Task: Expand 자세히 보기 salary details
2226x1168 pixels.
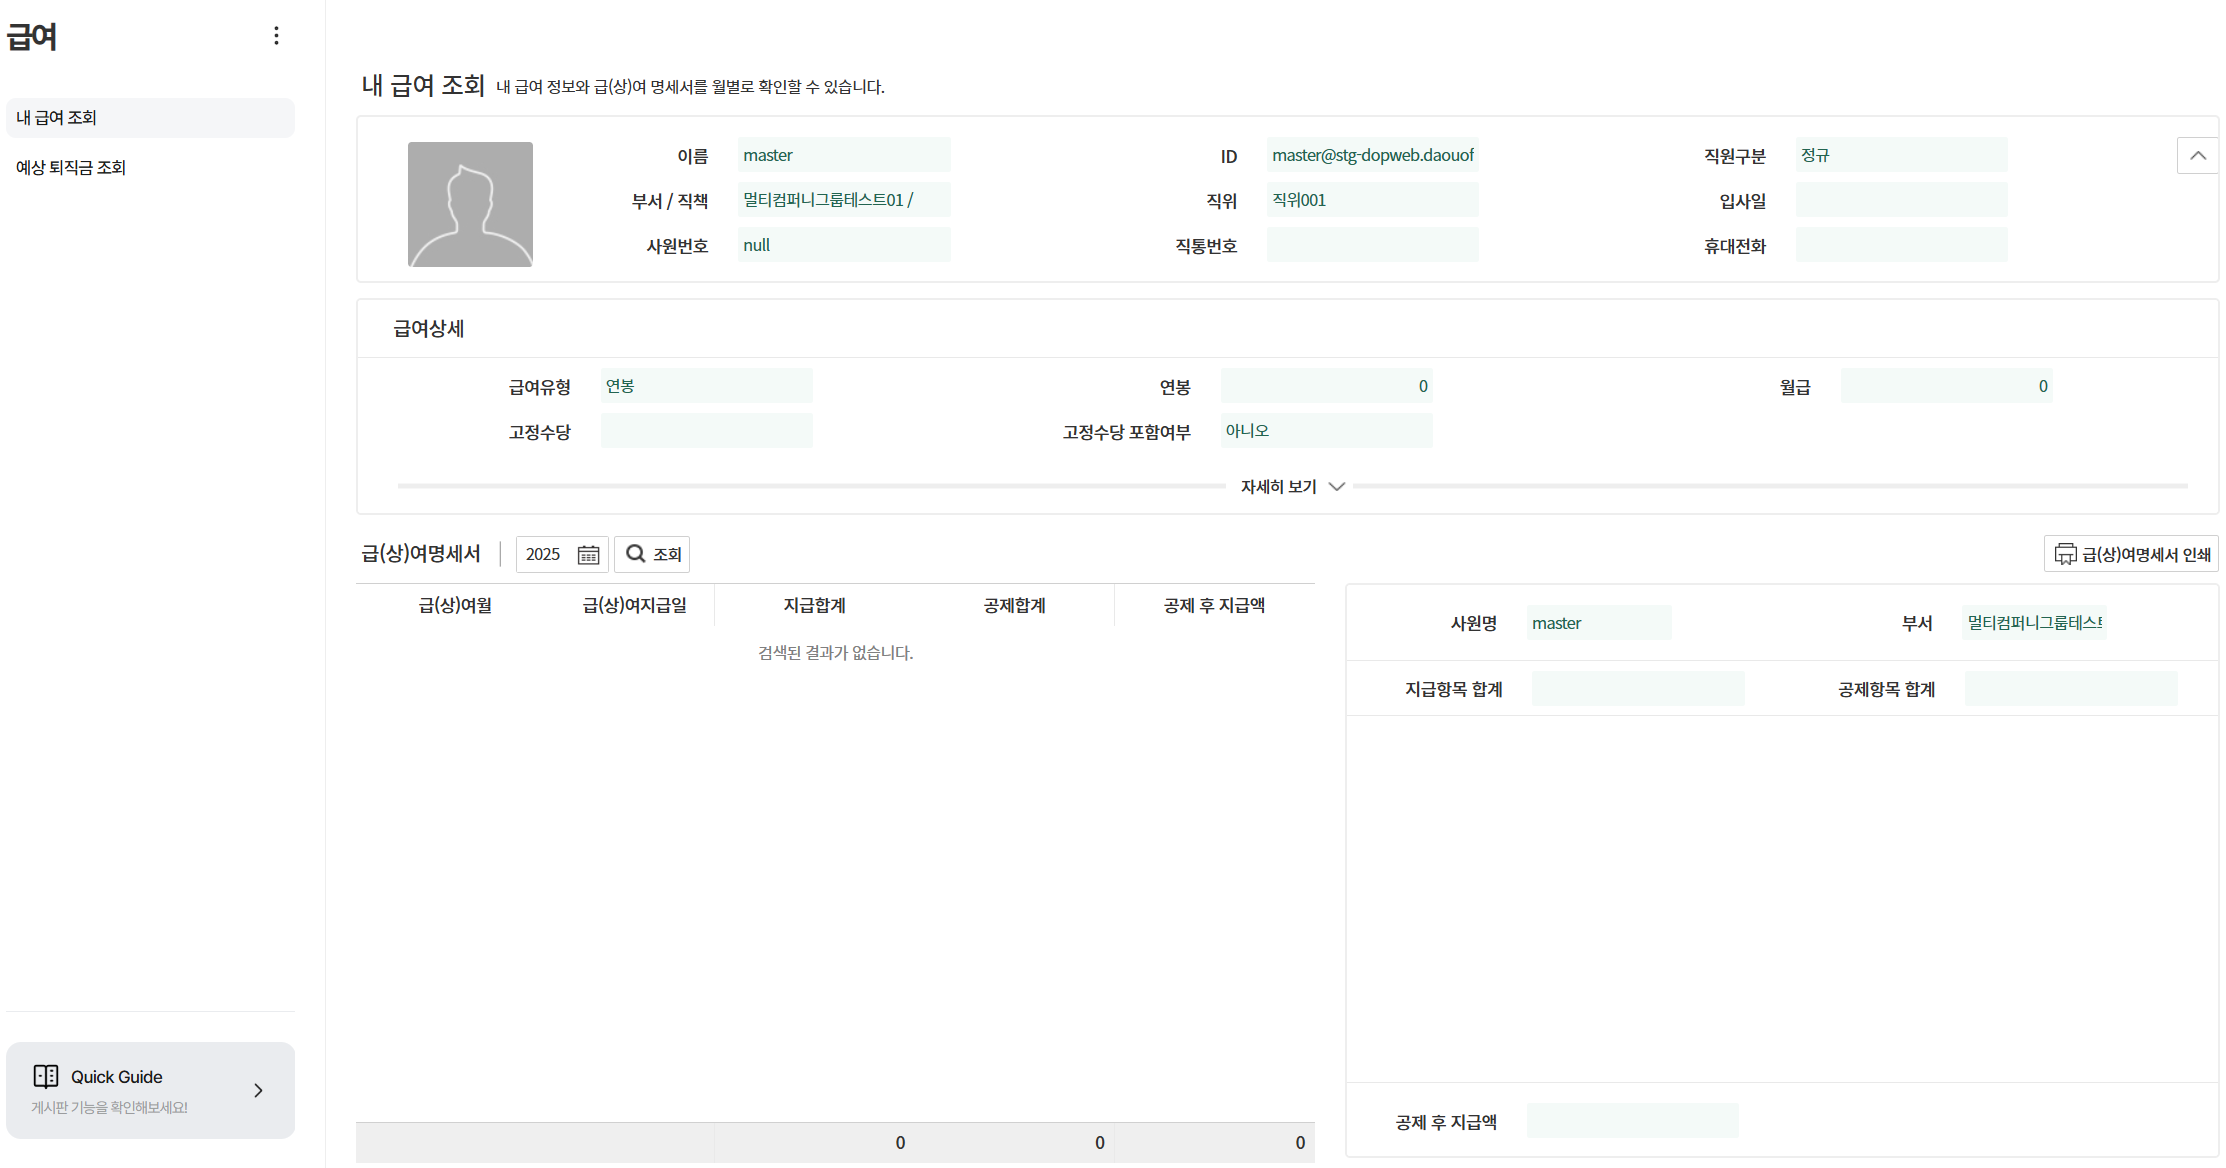Action: (x=1292, y=487)
